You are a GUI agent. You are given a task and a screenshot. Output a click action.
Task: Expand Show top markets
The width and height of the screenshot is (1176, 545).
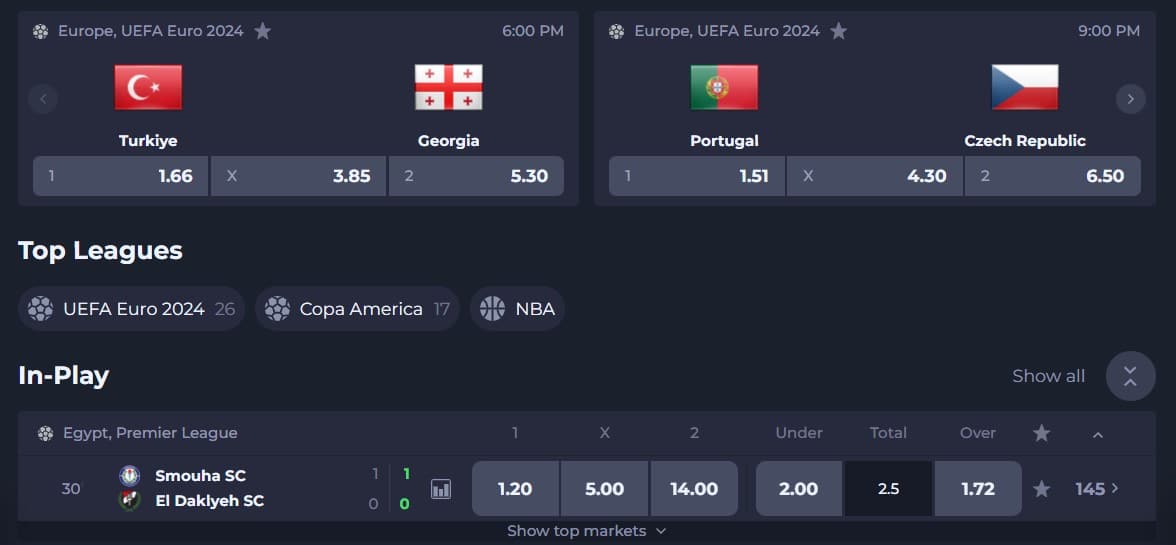click(586, 531)
